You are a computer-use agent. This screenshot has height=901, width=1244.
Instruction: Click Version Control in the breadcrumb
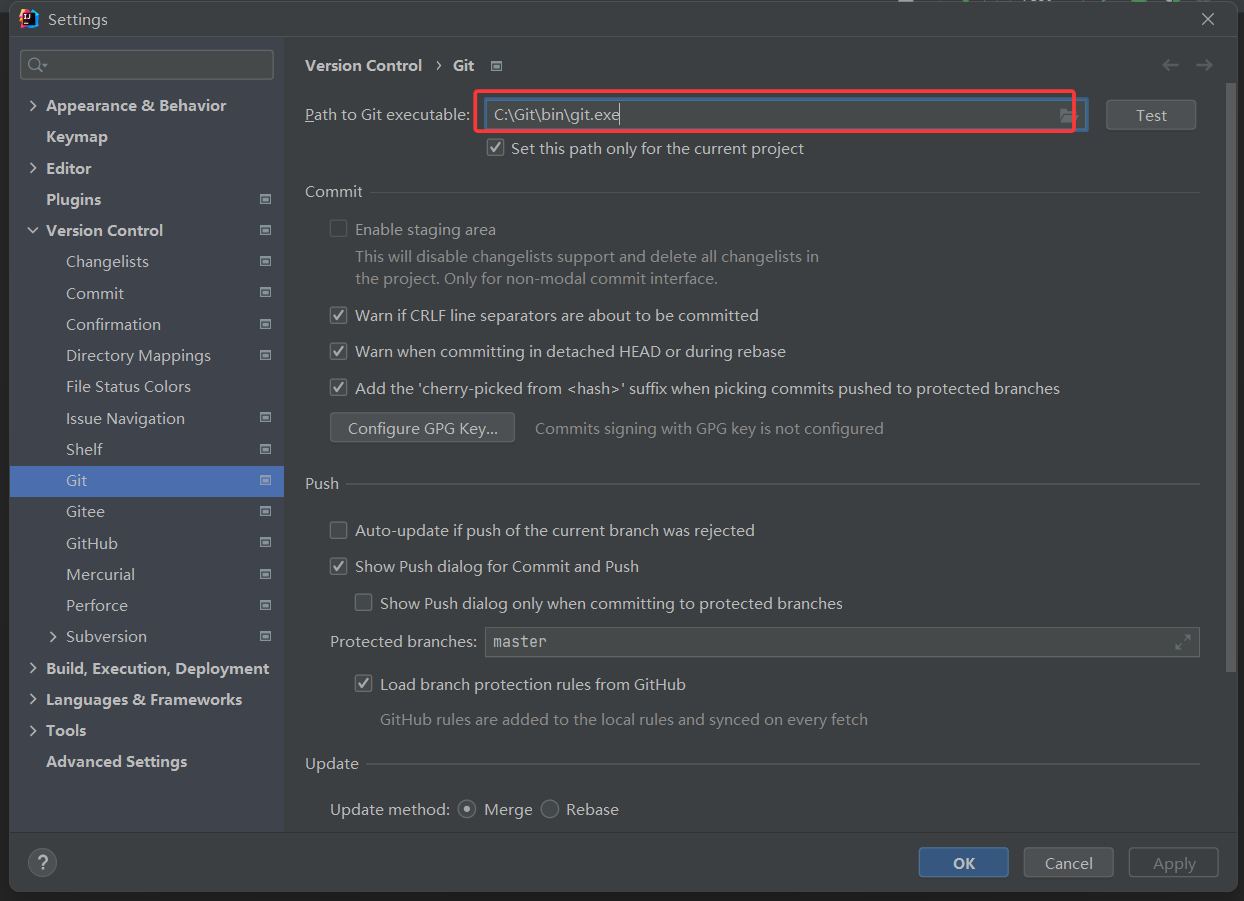point(364,65)
